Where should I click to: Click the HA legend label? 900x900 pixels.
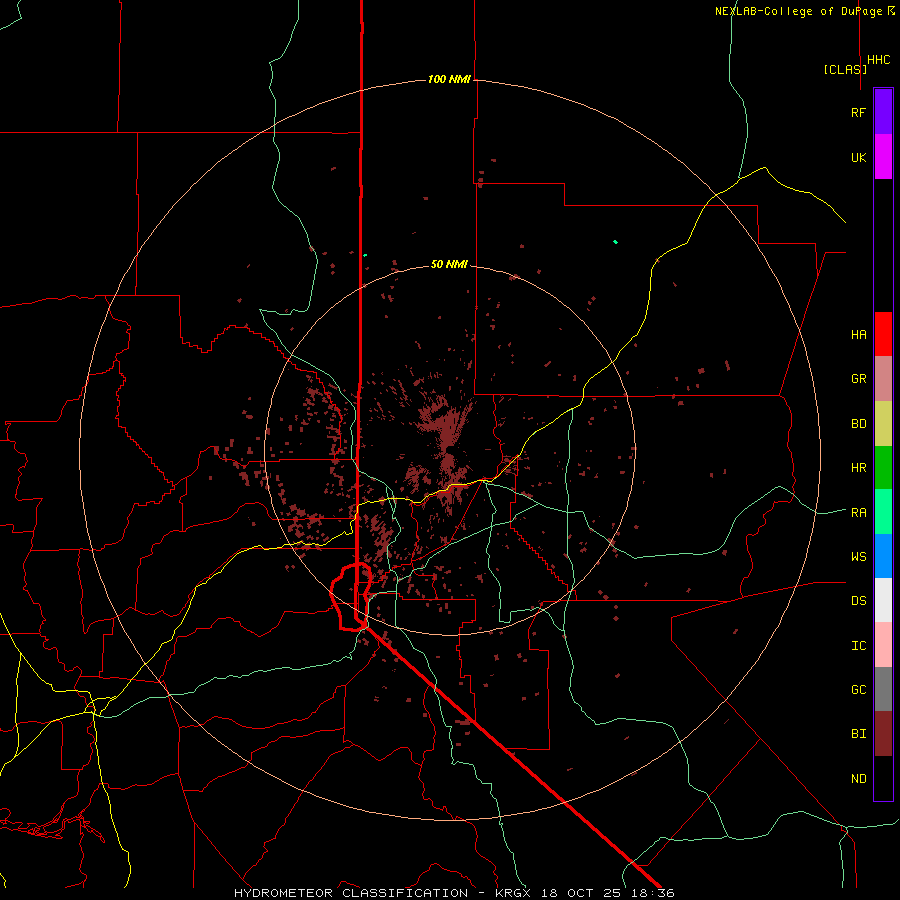tap(858, 335)
